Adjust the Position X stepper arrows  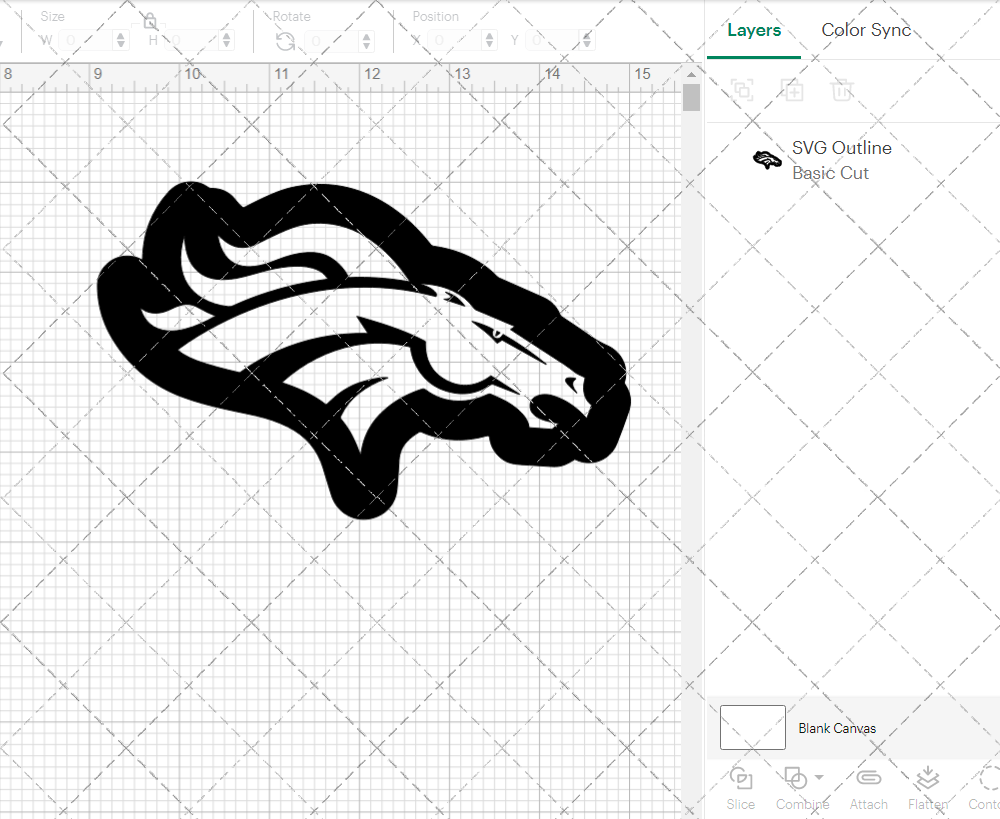click(x=489, y=41)
